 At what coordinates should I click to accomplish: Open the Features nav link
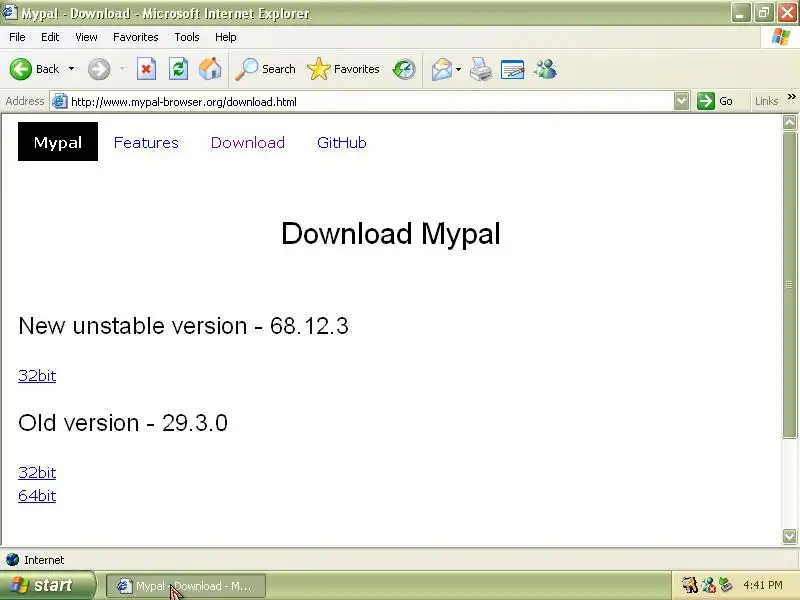[146, 142]
